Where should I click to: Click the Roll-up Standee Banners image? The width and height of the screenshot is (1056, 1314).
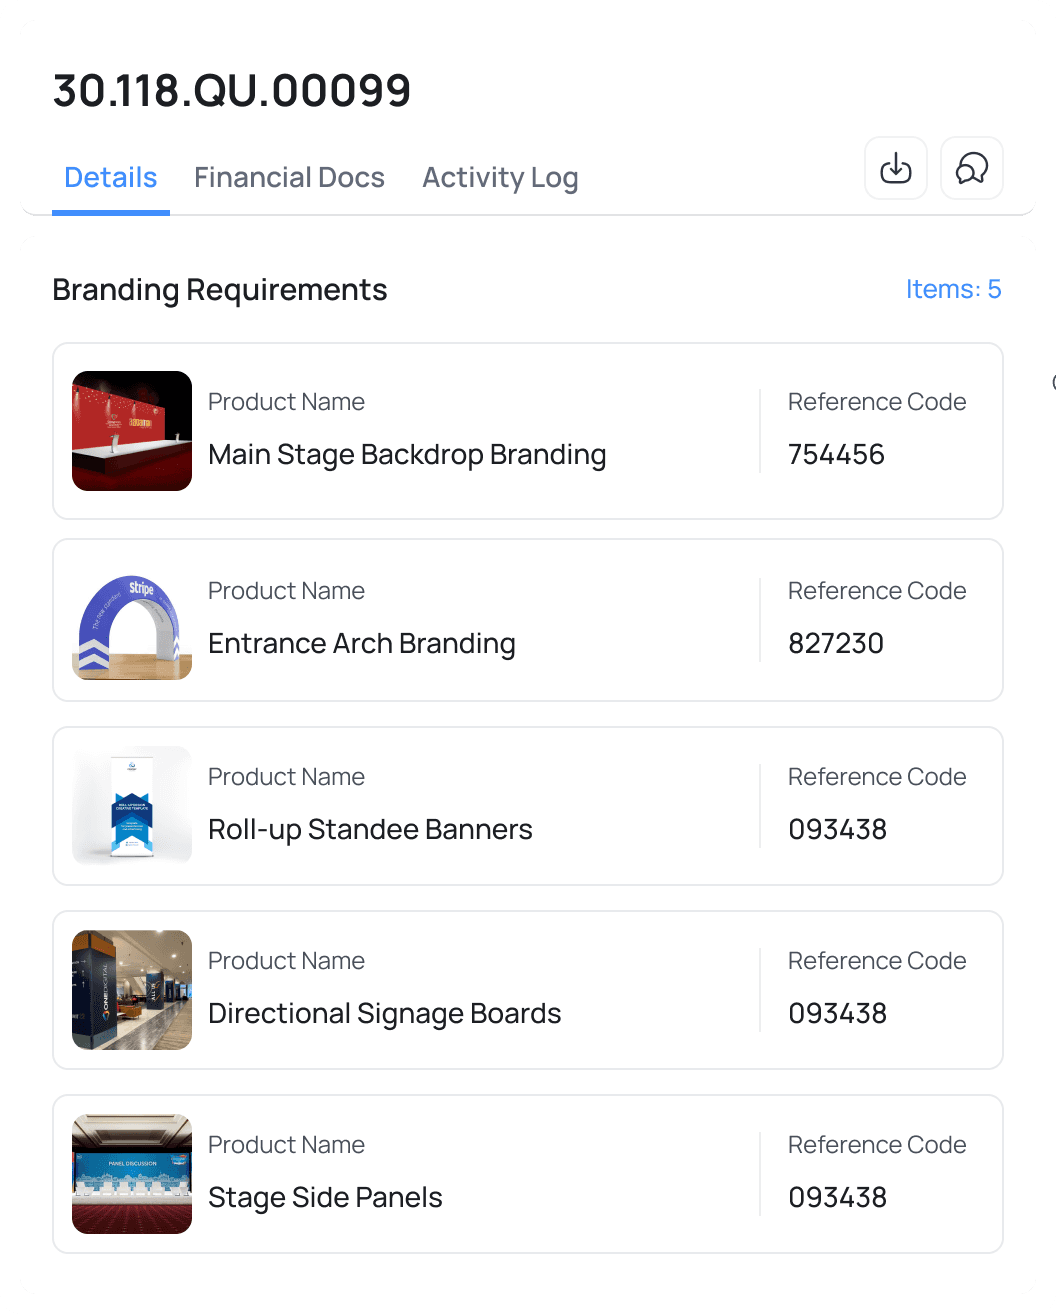coord(131,805)
